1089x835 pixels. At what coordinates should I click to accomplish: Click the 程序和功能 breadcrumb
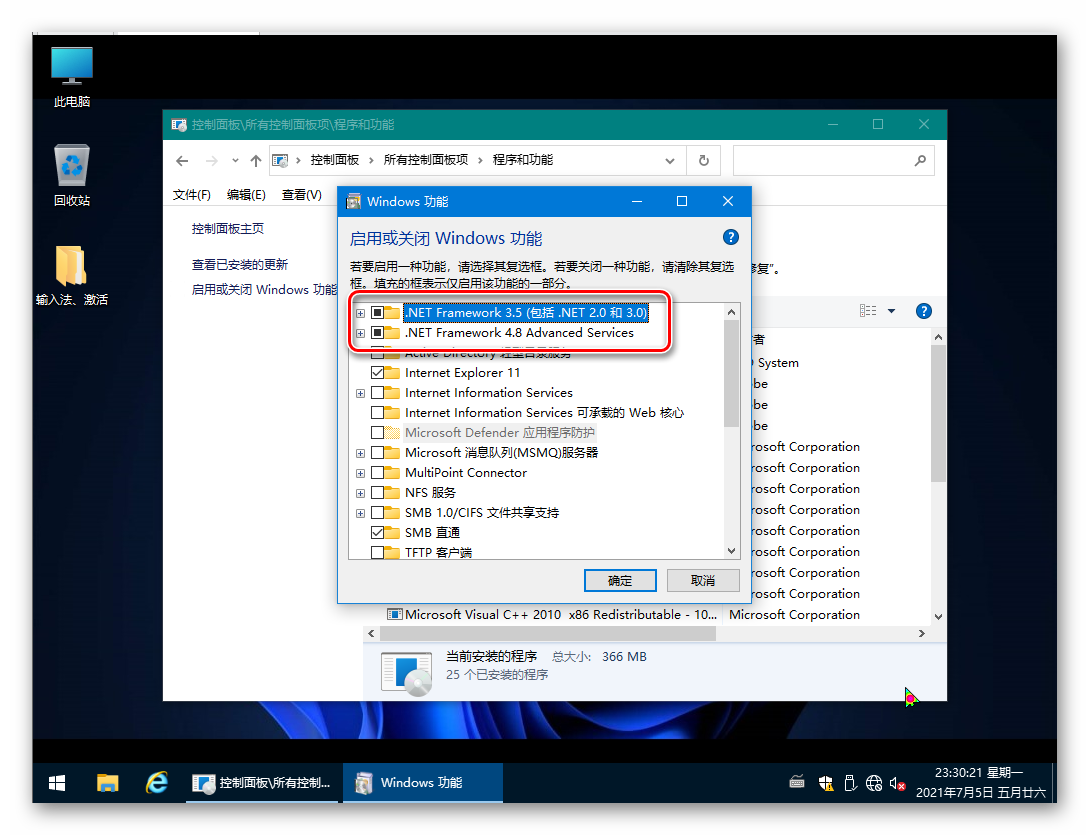pos(523,160)
